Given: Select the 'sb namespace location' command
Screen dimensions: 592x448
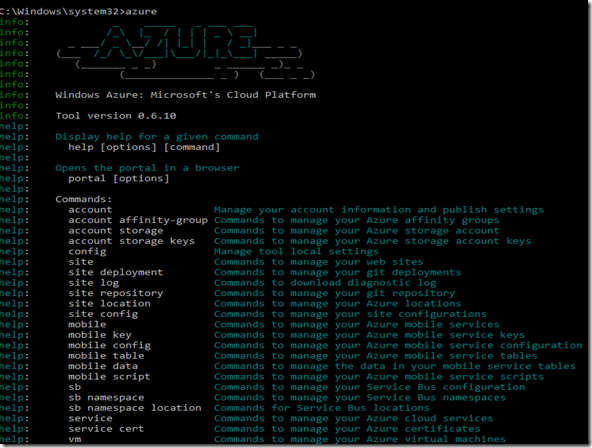Looking at the screenshot, I should tap(135, 408).
